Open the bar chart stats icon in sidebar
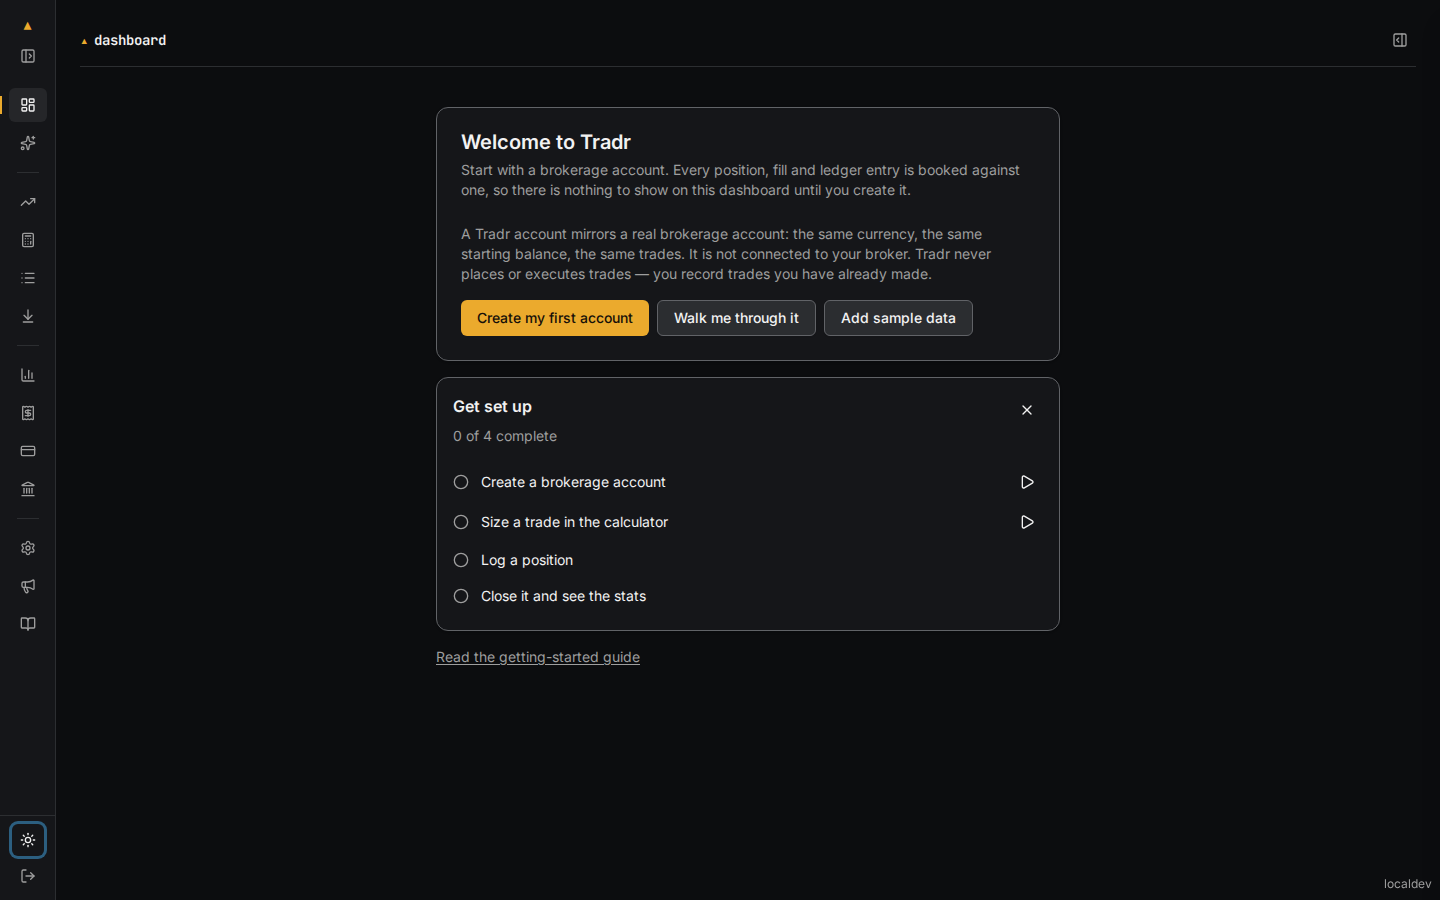 coord(28,375)
